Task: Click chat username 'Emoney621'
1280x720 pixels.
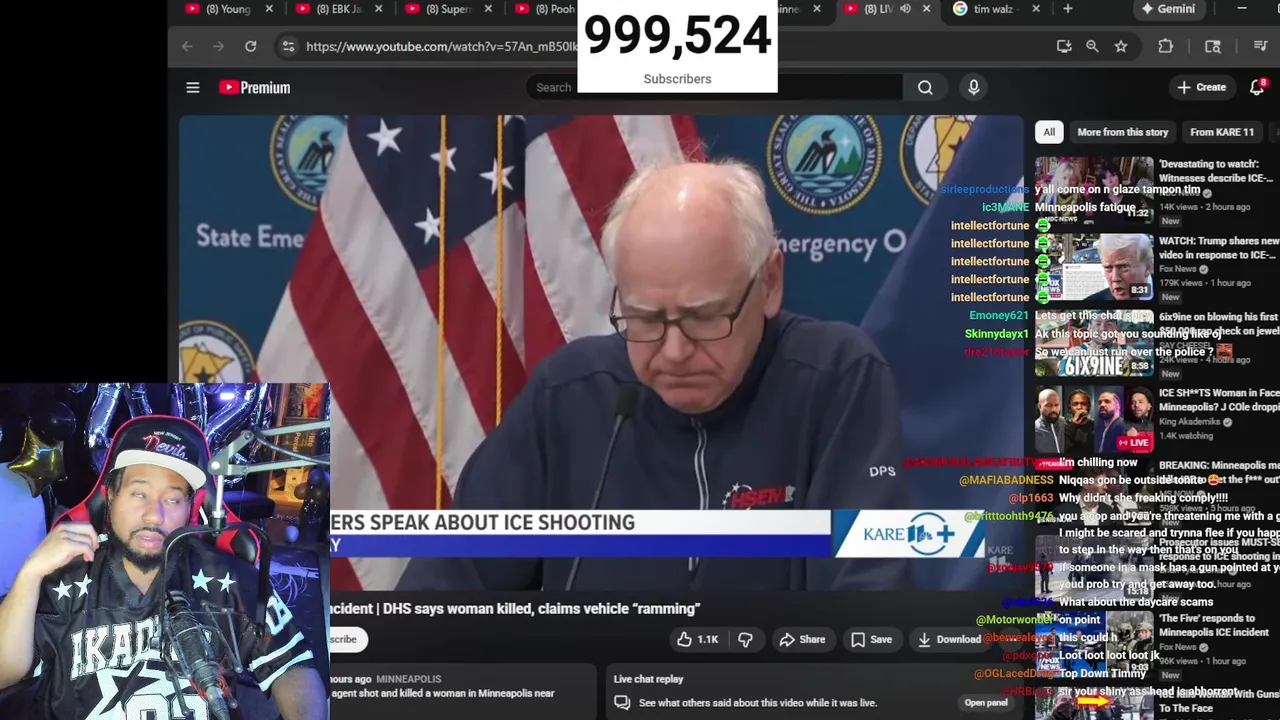Action: pyautogui.click(x=998, y=316)
